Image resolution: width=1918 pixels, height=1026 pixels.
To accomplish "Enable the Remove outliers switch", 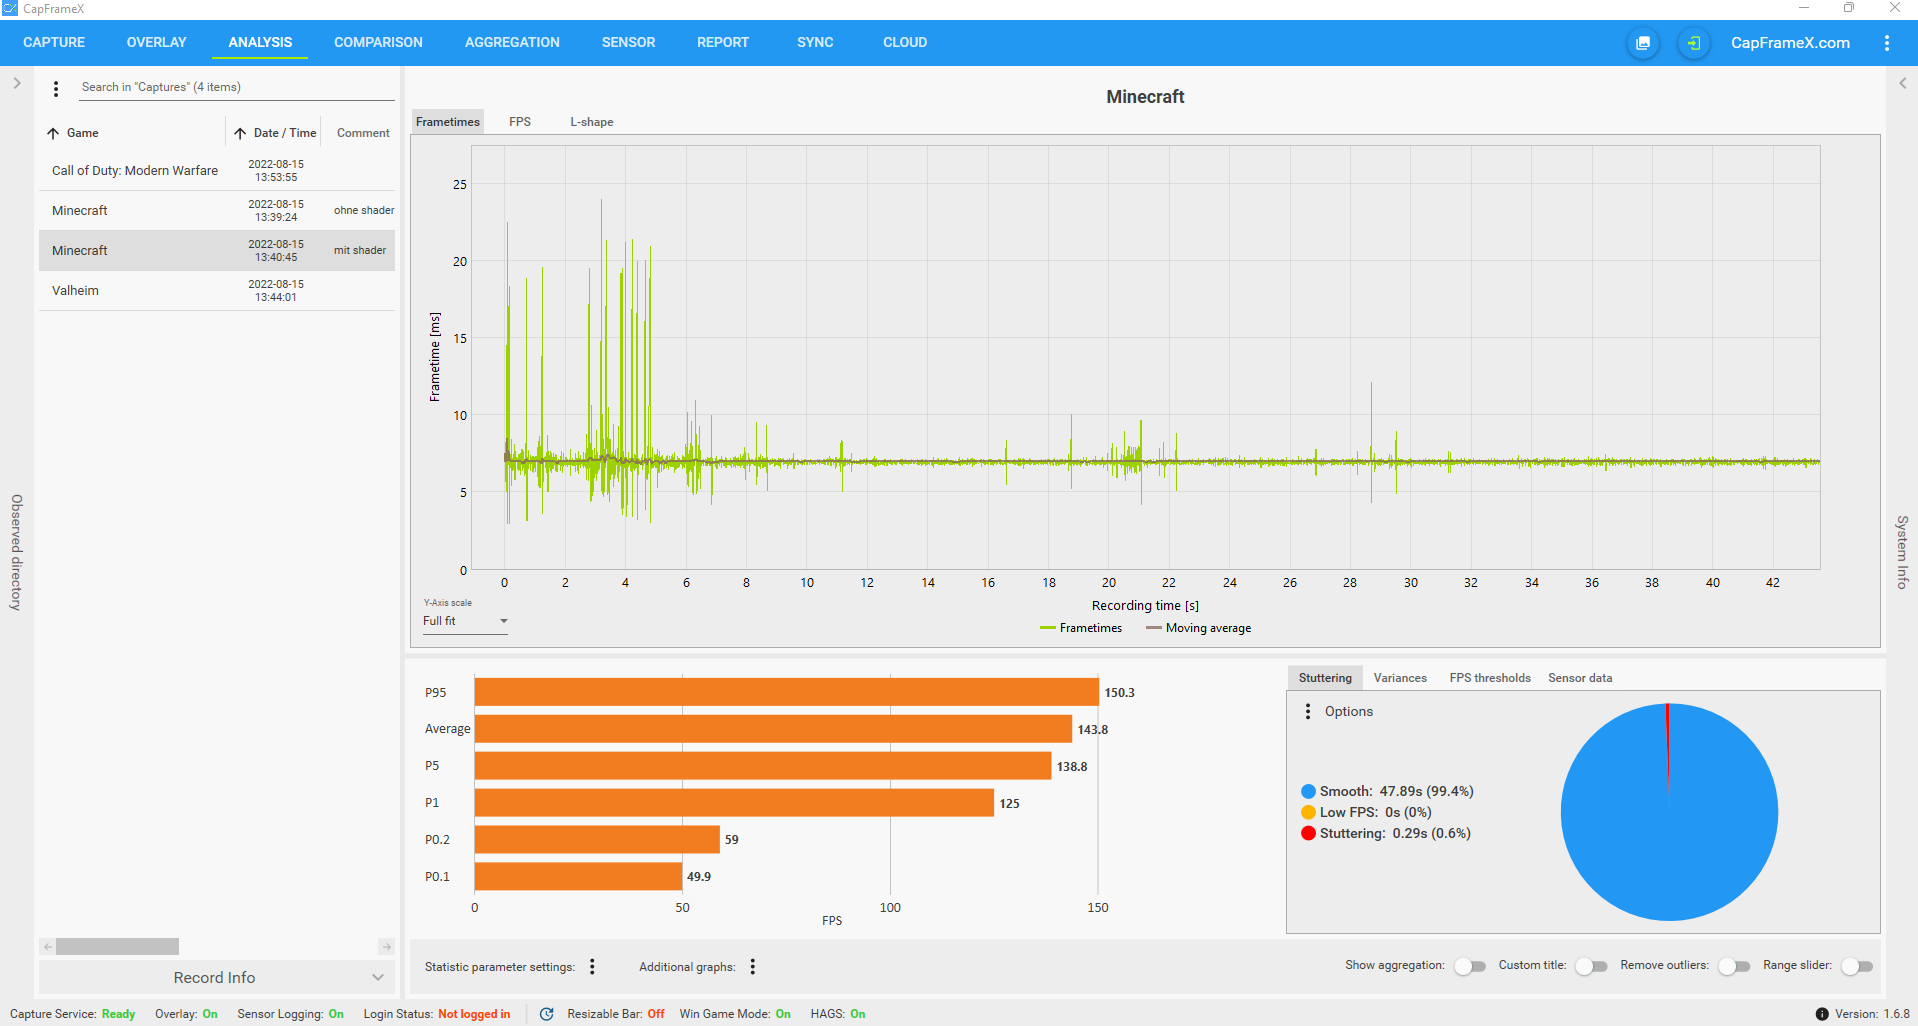I will coord(1733,966).
